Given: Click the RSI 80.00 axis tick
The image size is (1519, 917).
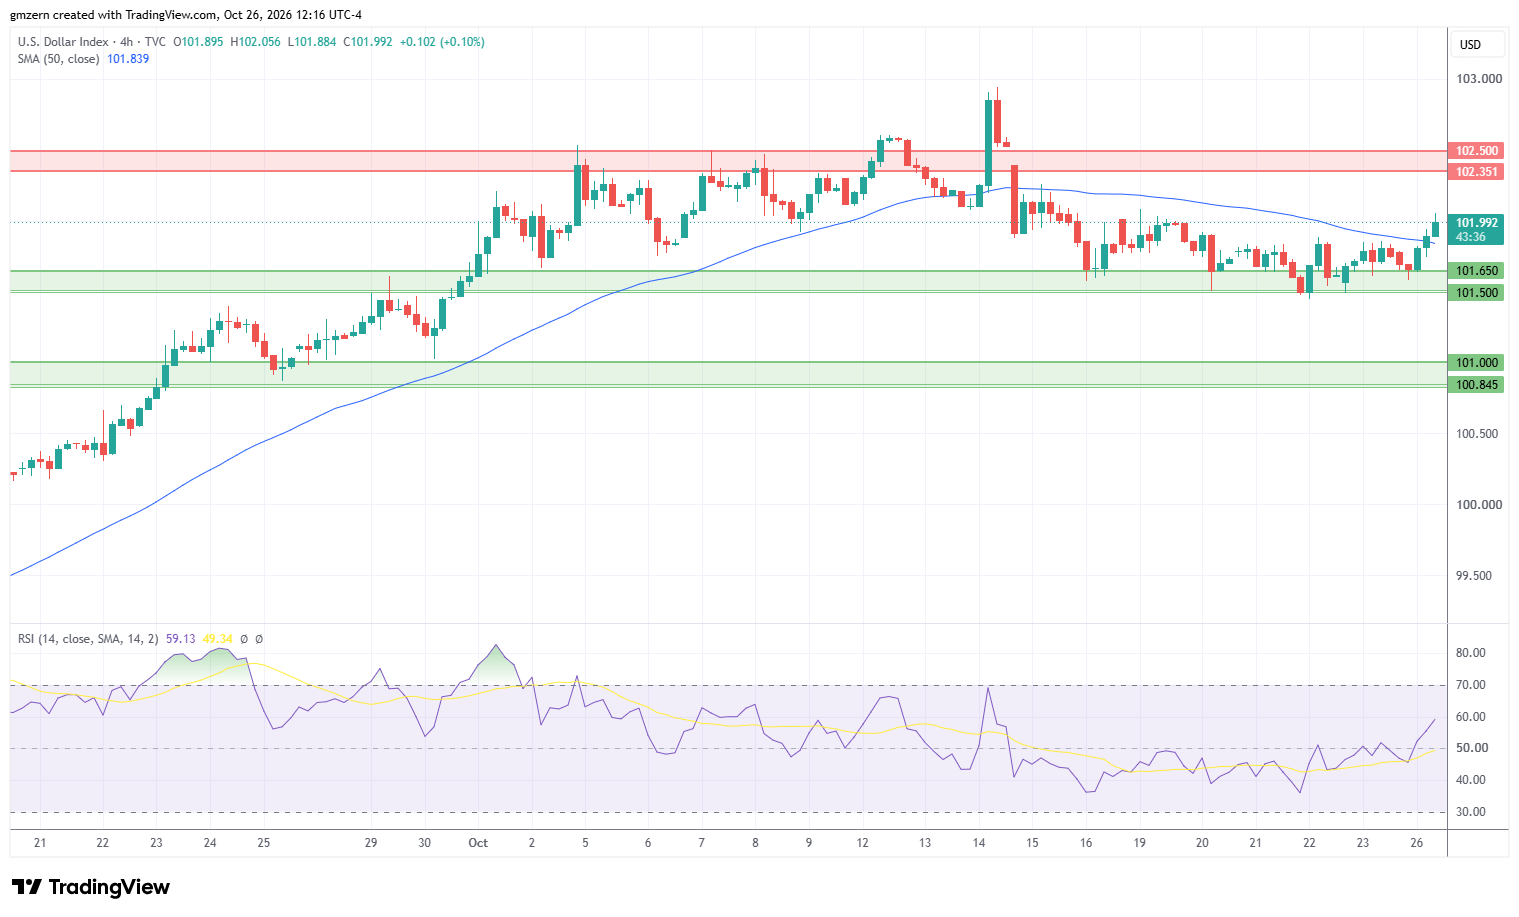Looking at the screenshot, I should (x=1471, y=653).
